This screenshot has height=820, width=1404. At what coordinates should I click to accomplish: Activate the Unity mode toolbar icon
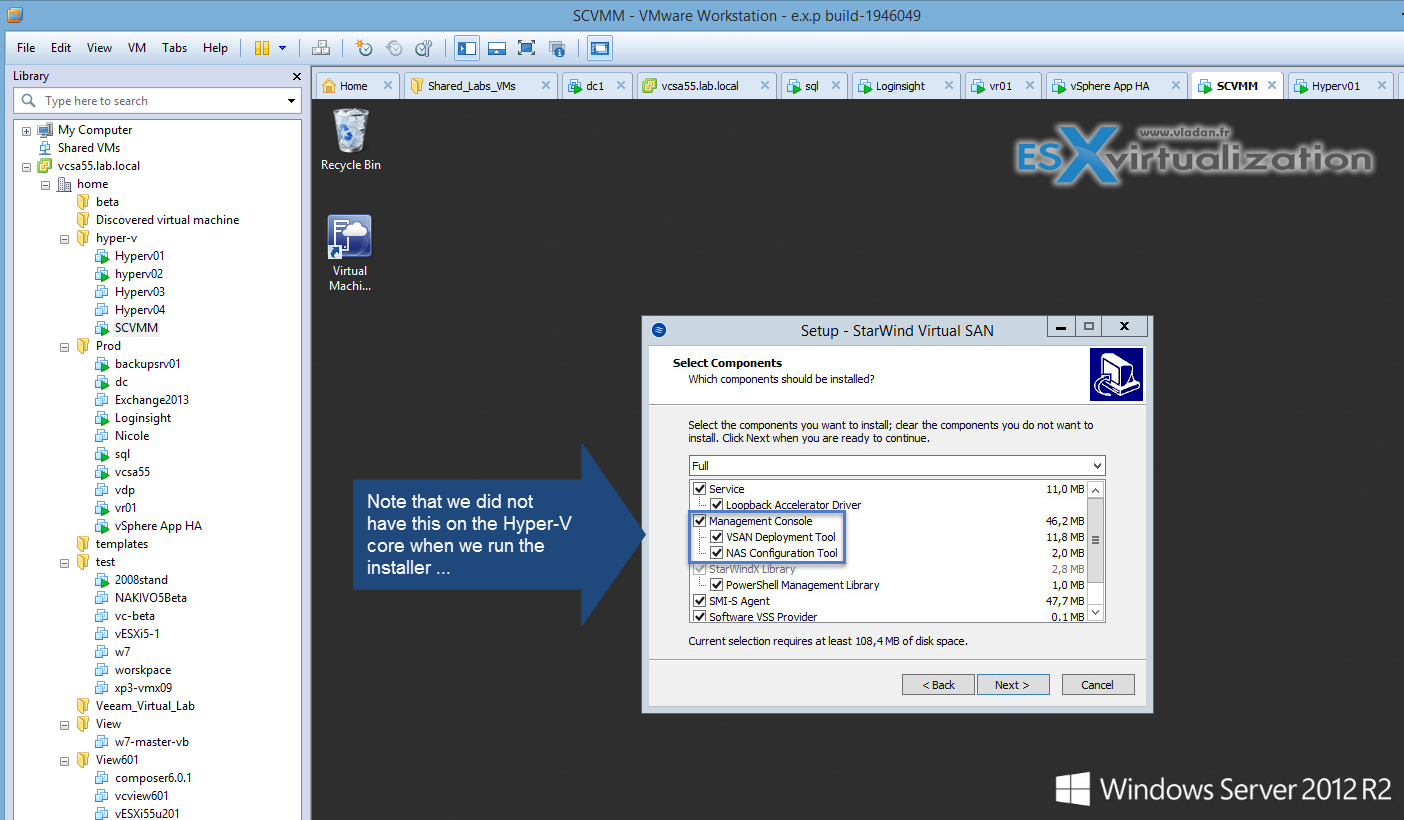(558, 48)
